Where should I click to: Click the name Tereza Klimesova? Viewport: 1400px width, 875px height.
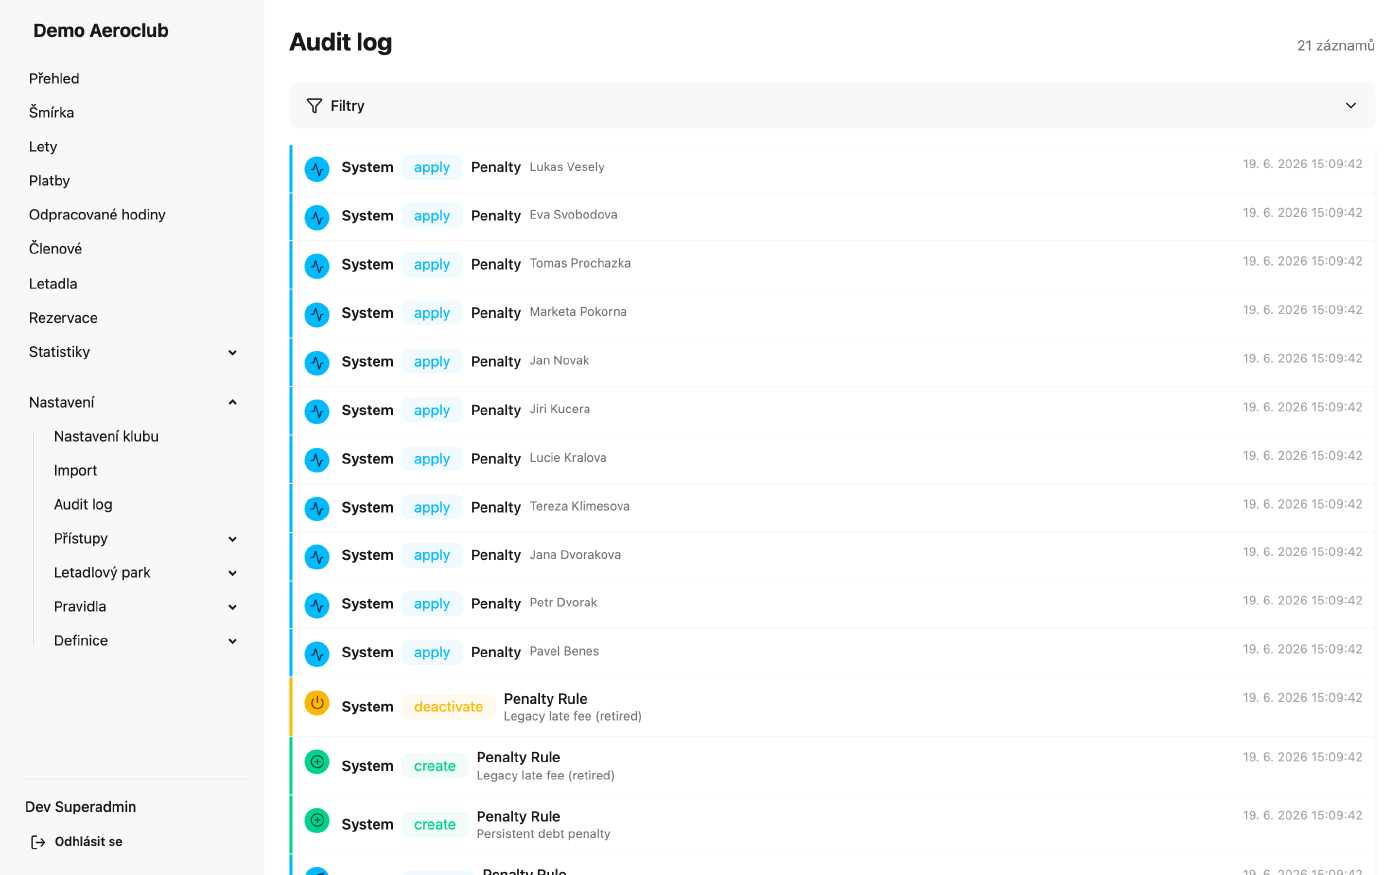579,507
